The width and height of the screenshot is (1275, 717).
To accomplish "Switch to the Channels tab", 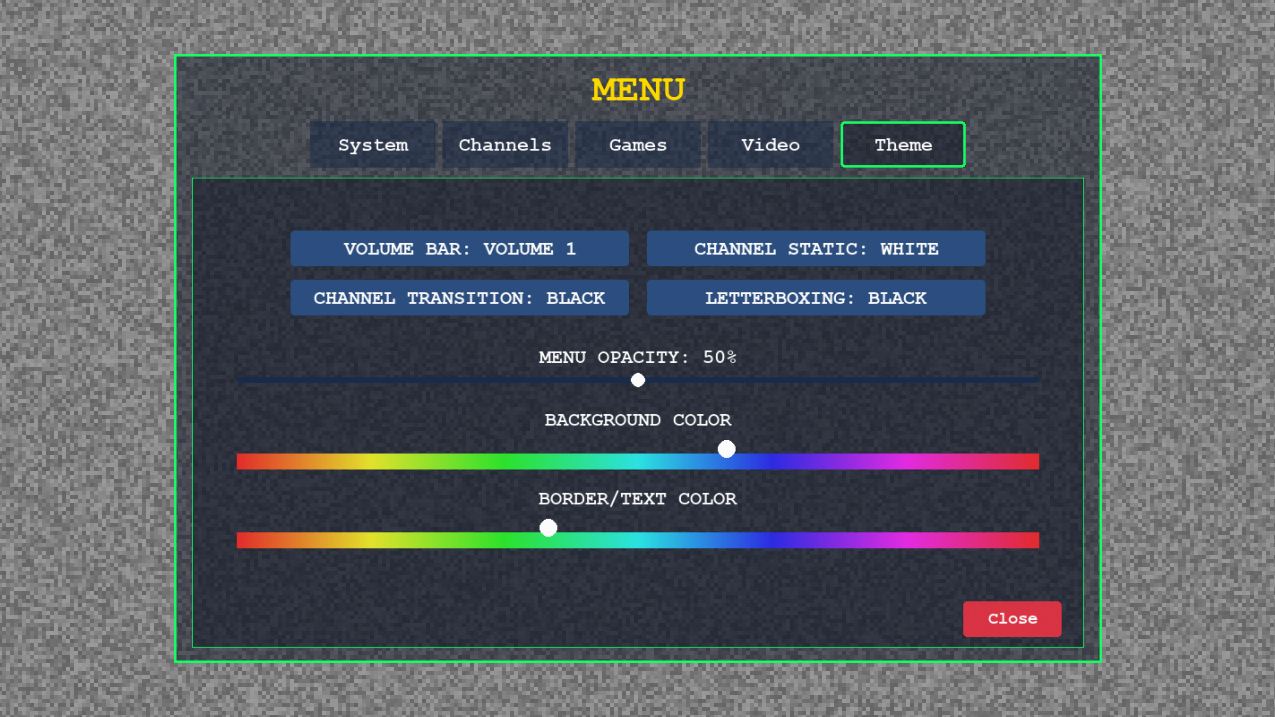I will pyautogui.click(x=505, y=145).
